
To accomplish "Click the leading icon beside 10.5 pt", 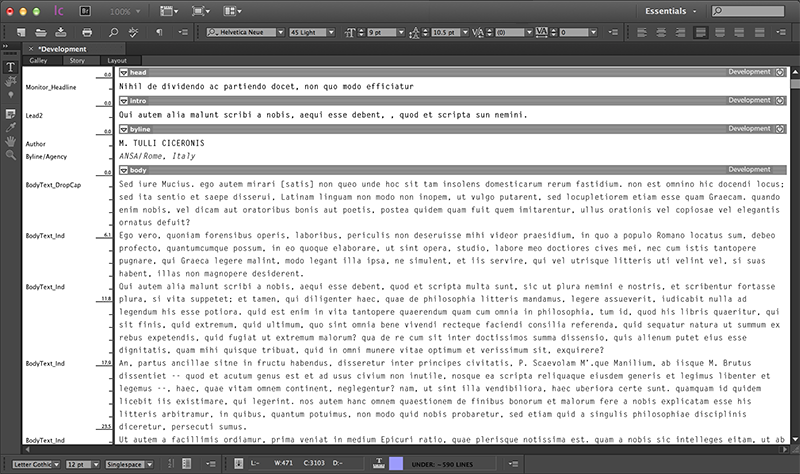I will click(414, 33).
